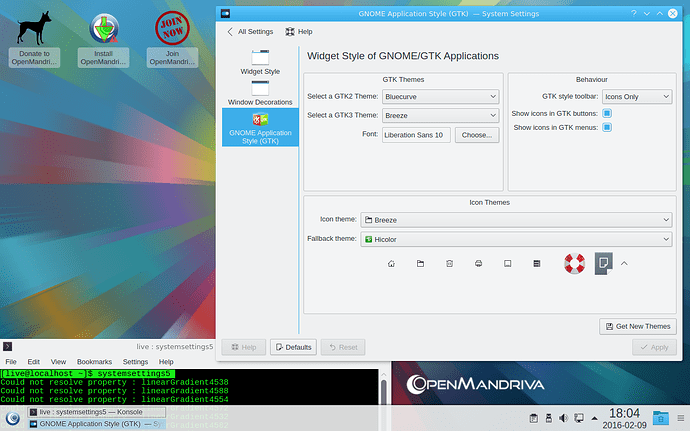This screenshot has width=690, height=431.
Task: Click the home preview icon
Action: (x=391, y=264)
